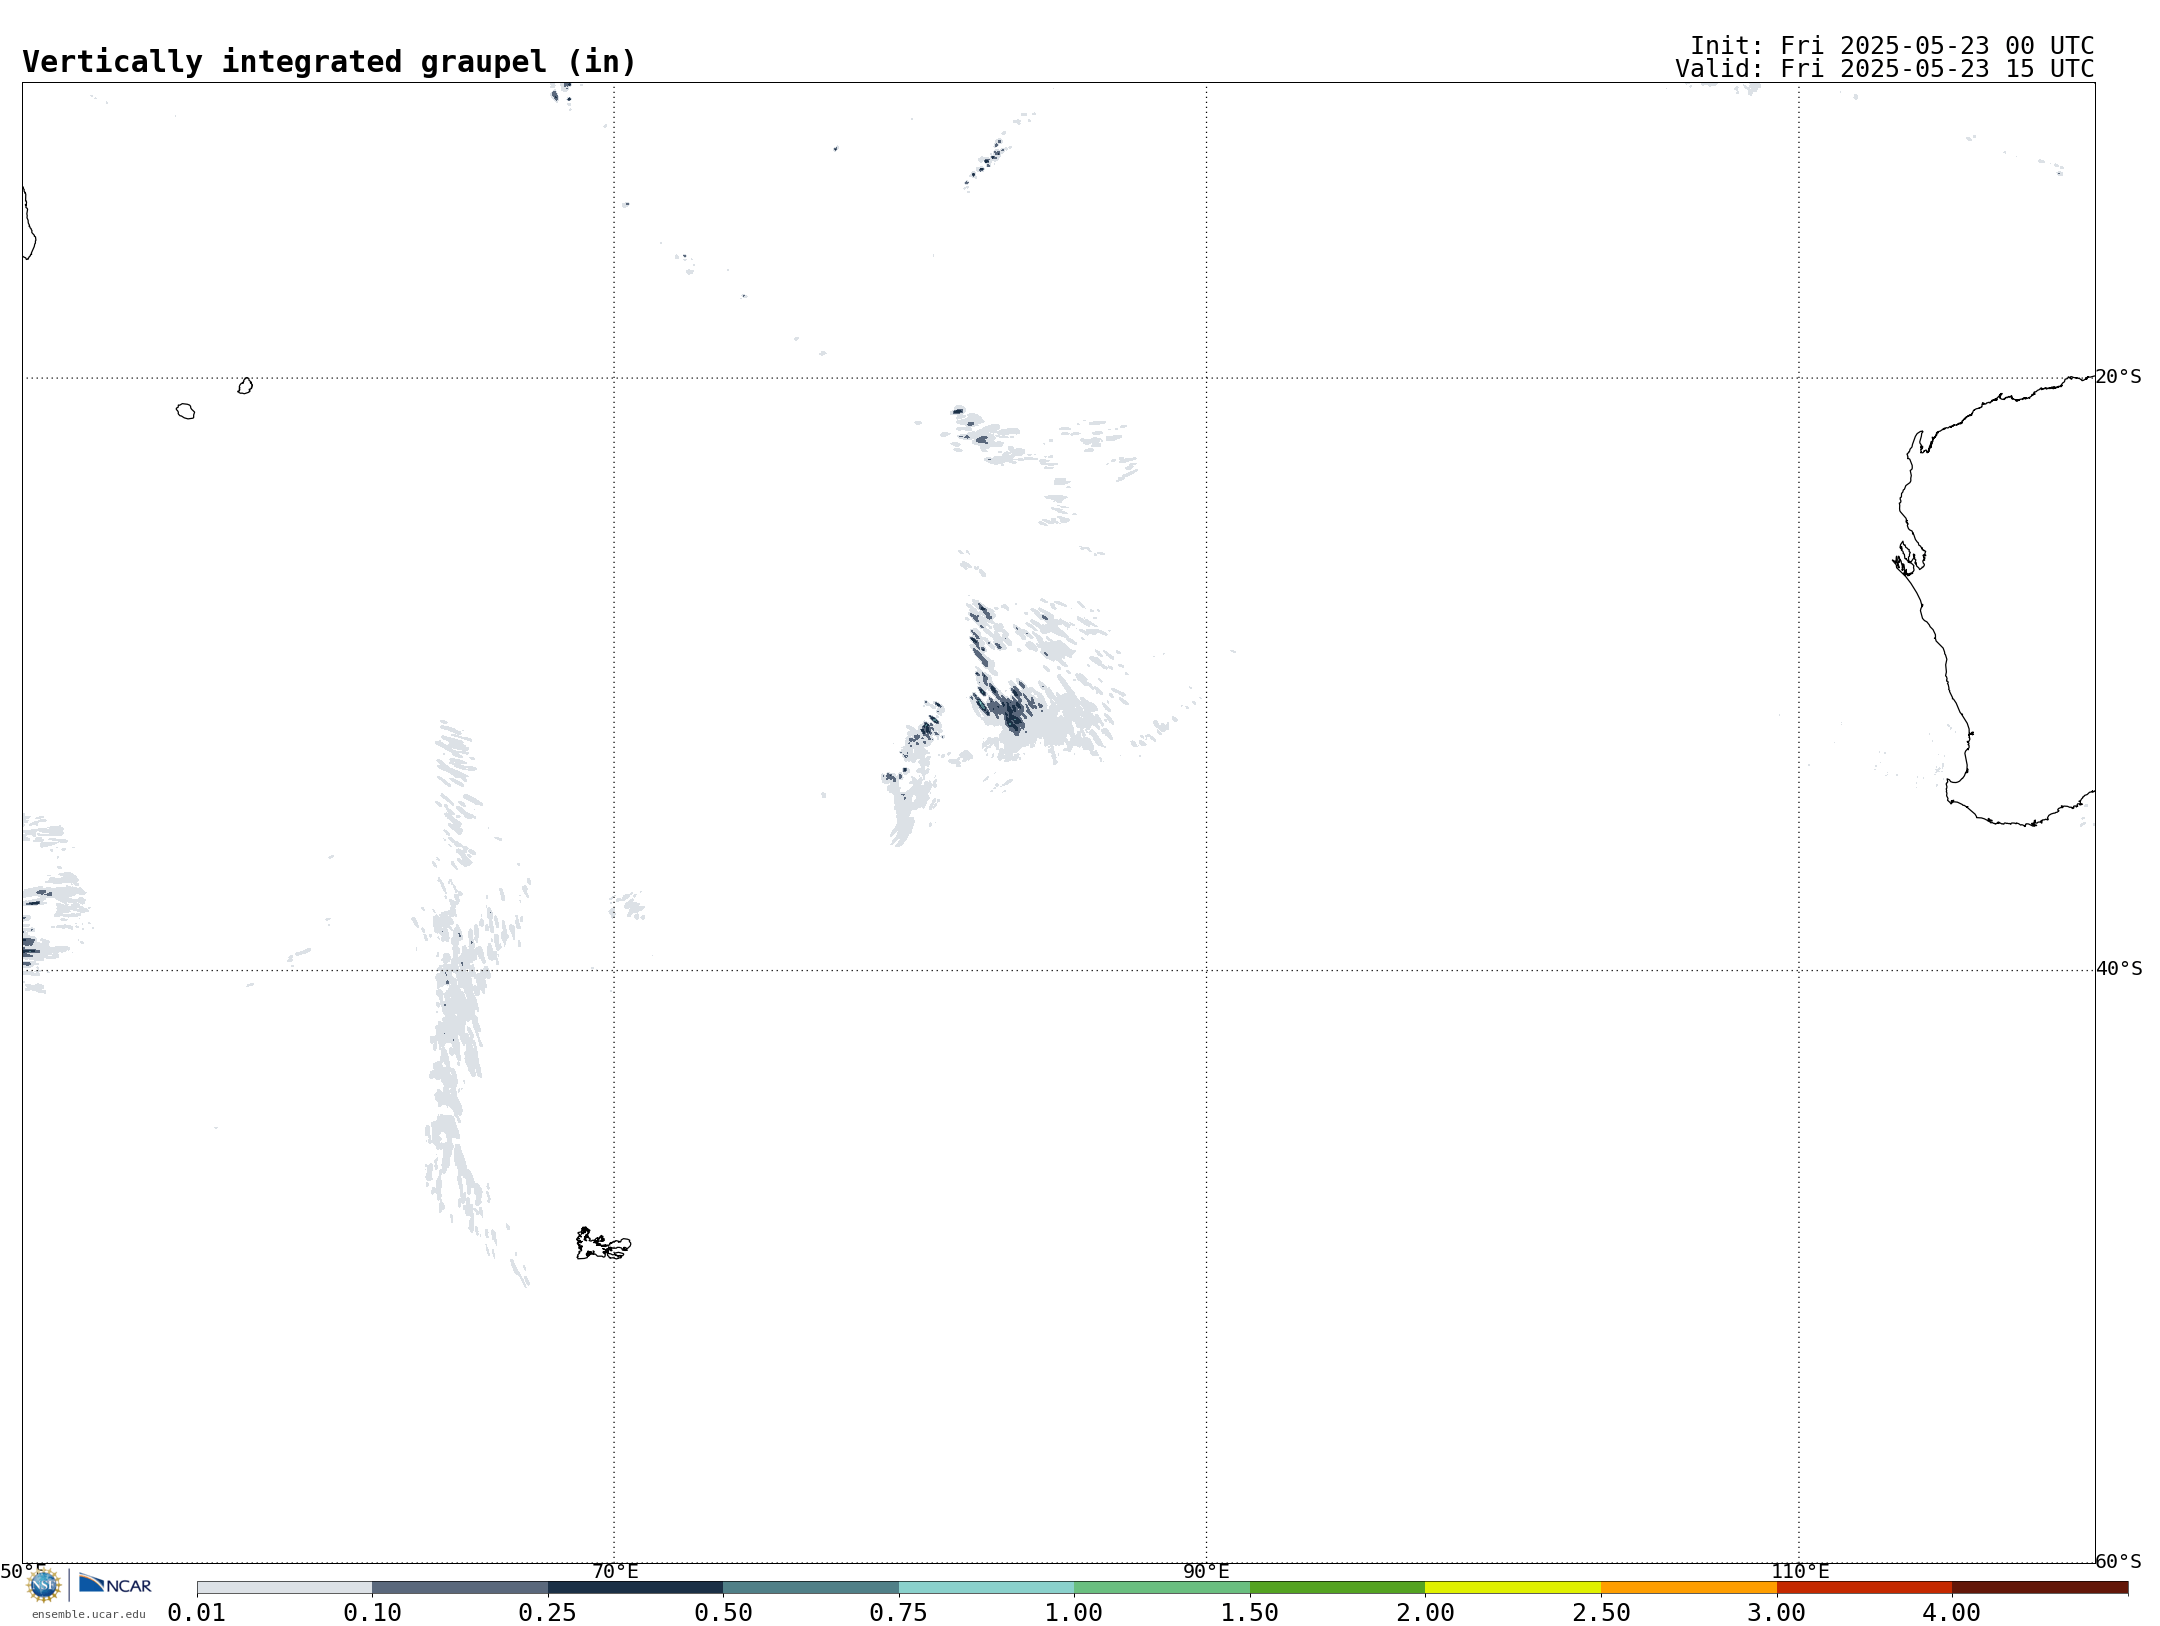Open the ensemble.ucar.edu link text
2160x1626 pixels.
point(89,1614)
